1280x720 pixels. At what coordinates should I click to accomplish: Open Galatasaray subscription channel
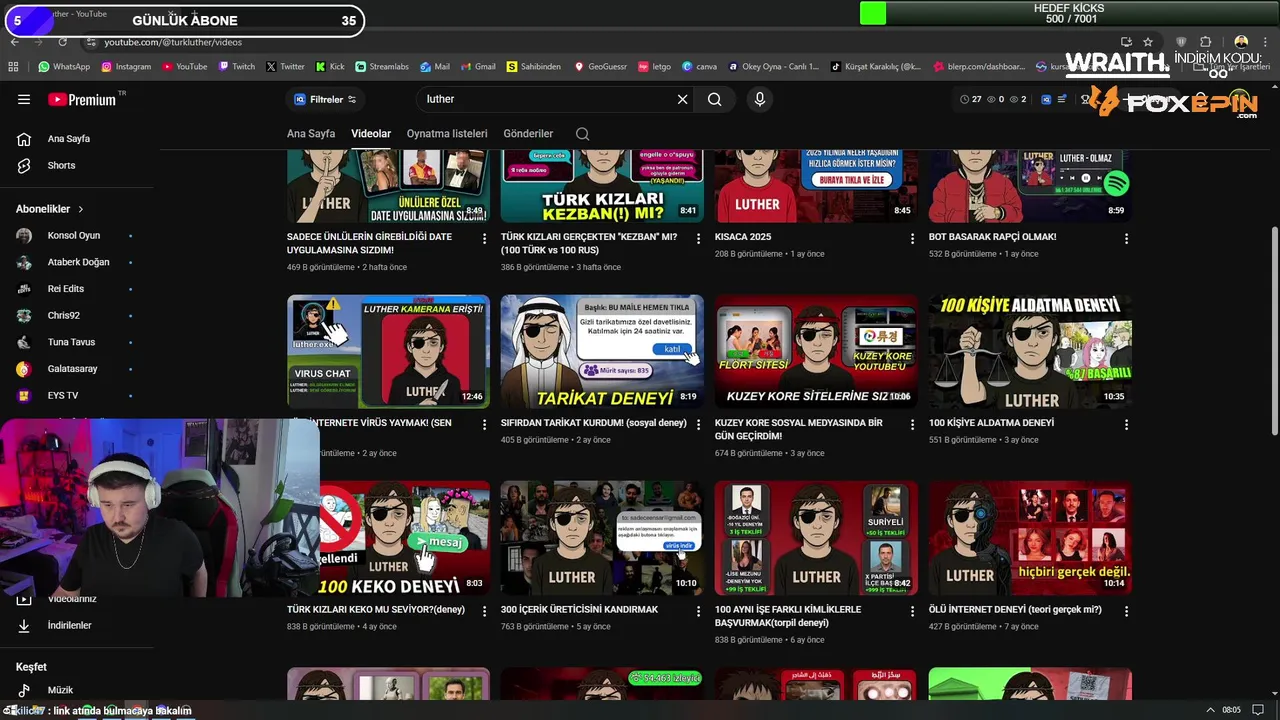tap(72, 369)
